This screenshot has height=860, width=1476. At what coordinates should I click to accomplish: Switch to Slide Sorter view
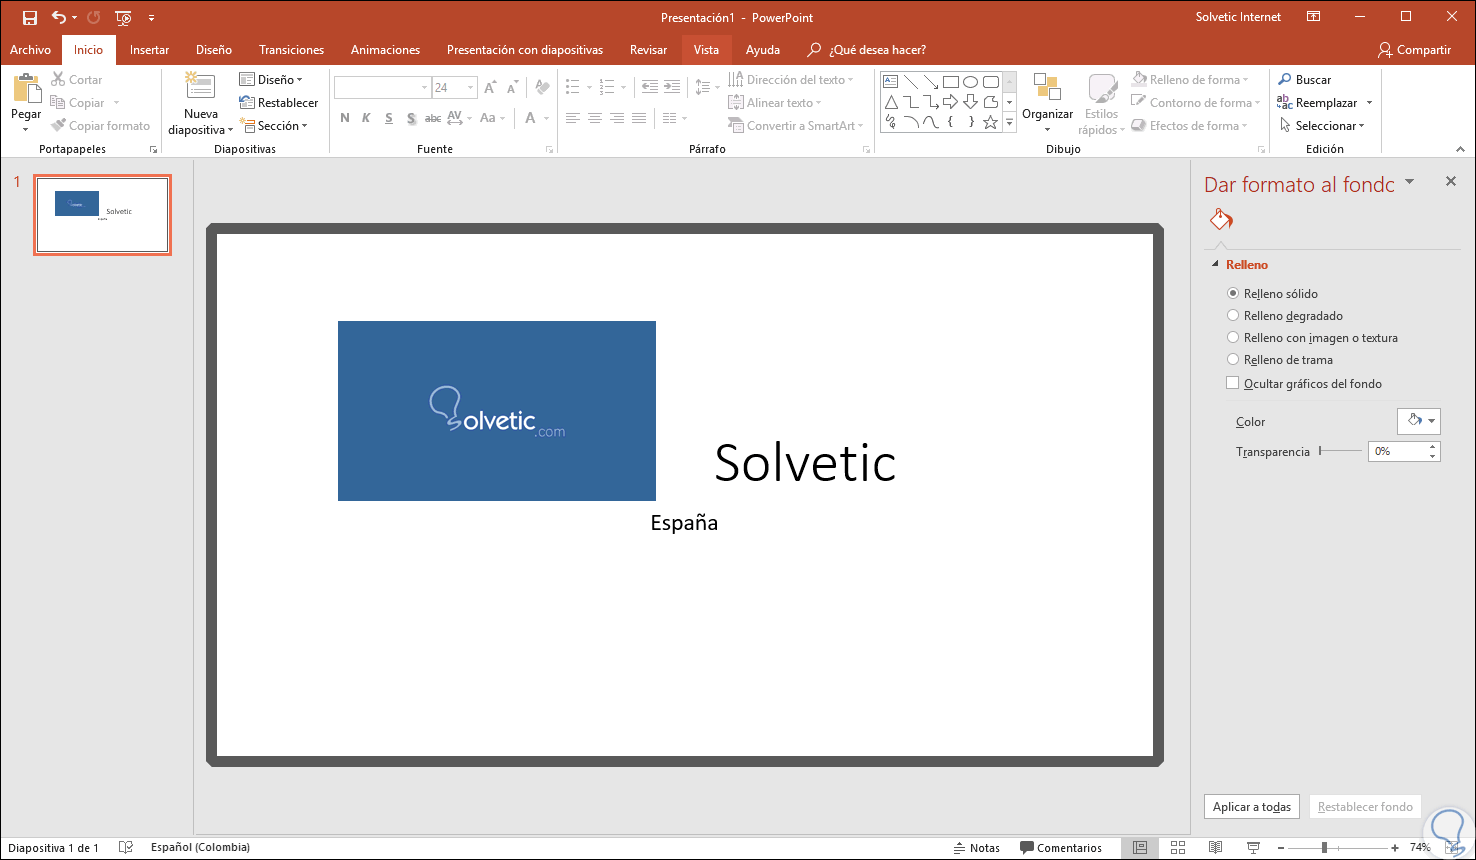[x=1178, y=848]
